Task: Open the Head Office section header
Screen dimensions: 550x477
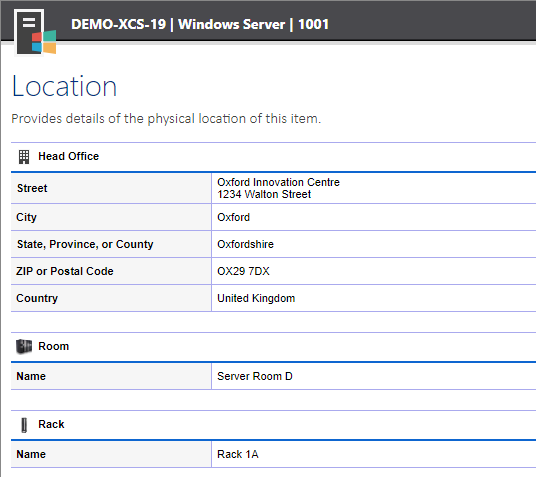Action: pyautogui.click(x=69, y=156)
